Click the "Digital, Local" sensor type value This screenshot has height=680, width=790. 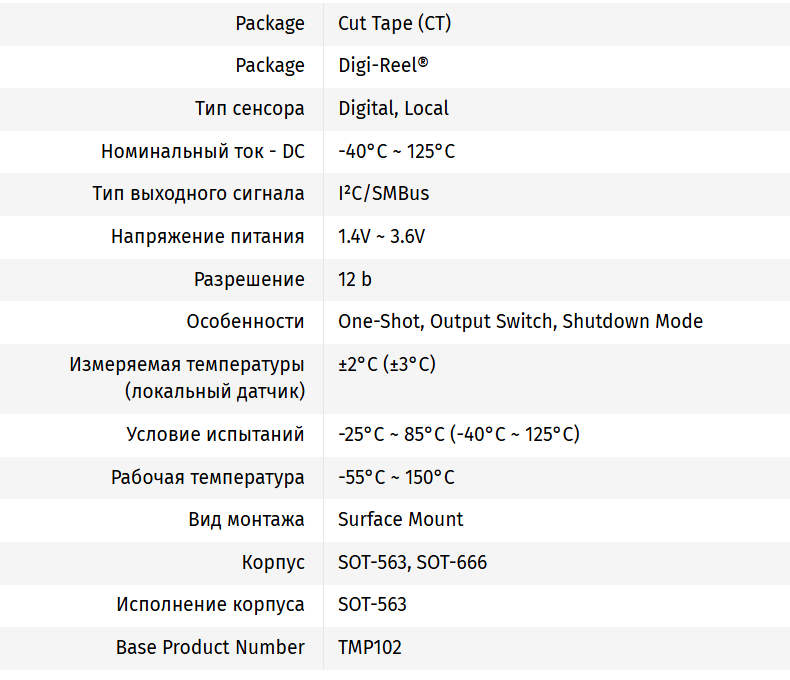pyautogui.click(x=393, y=108)
